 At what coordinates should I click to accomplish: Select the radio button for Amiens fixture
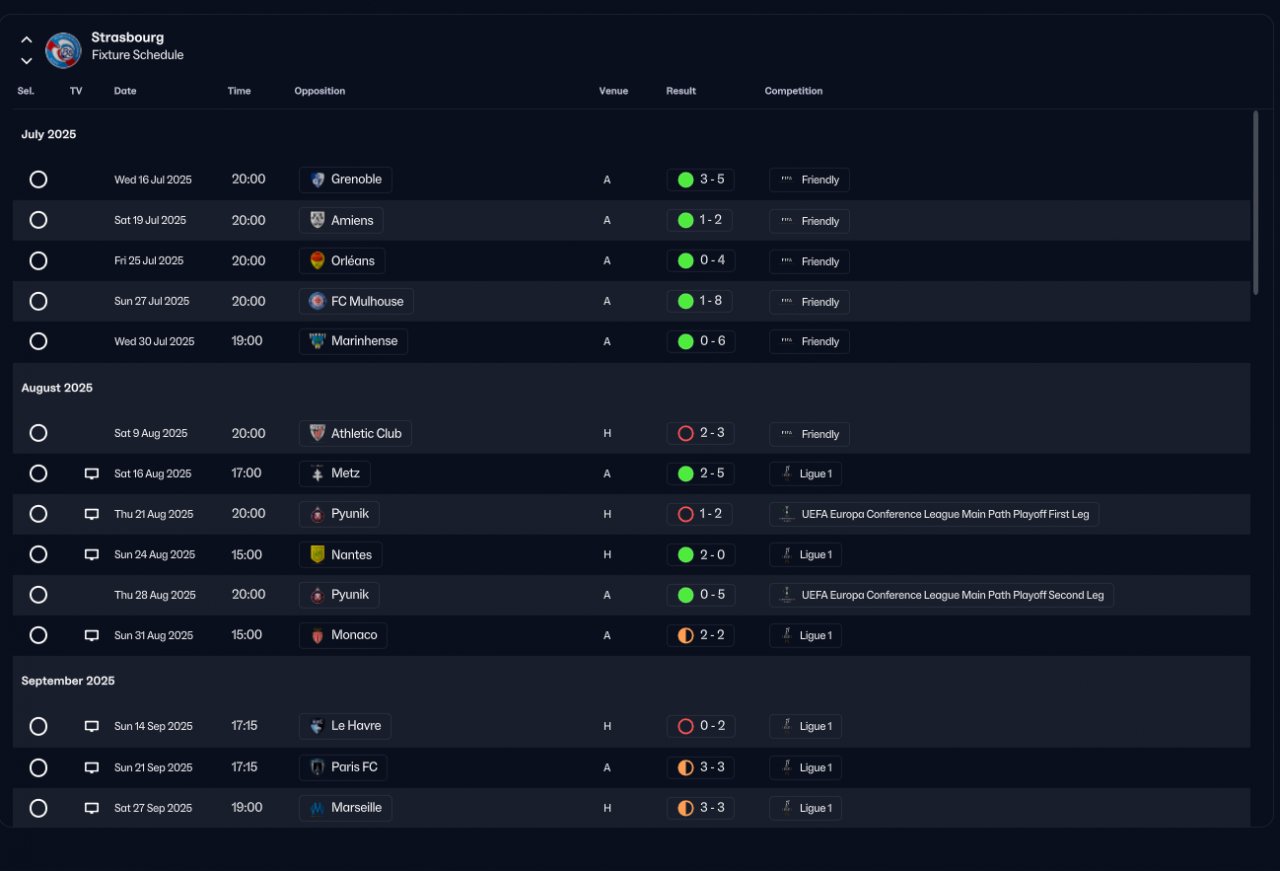[38, 220]
